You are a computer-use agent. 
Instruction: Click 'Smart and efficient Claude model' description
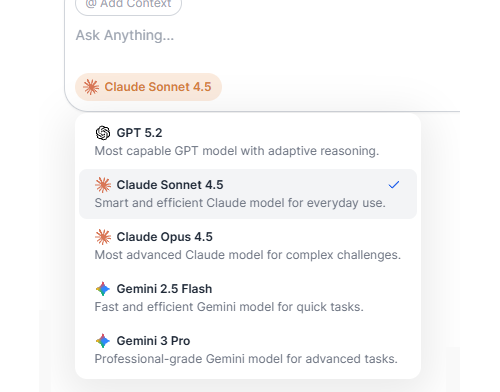[240, 203]
